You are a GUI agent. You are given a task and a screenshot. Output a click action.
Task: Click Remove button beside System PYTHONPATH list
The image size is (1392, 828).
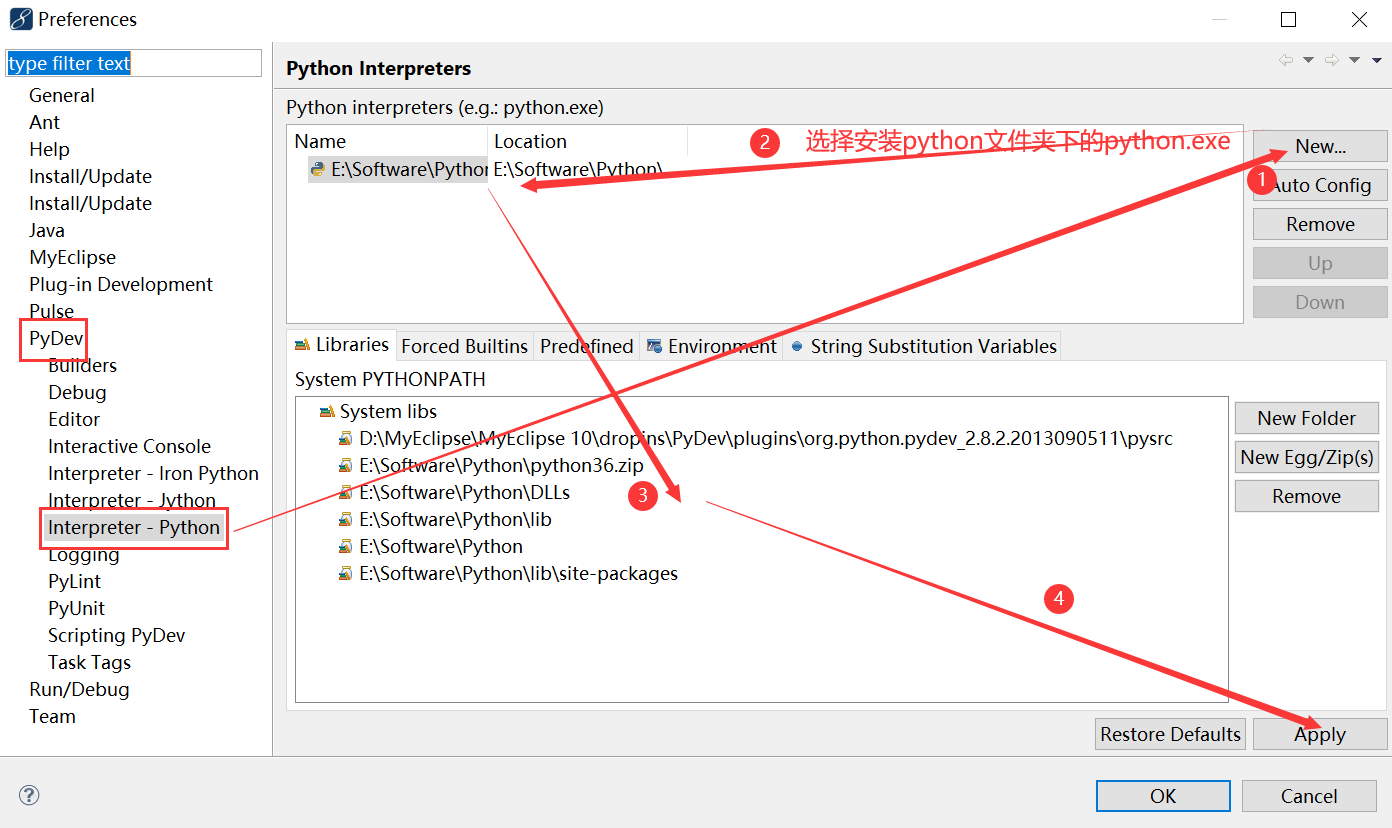point(1306,496)
